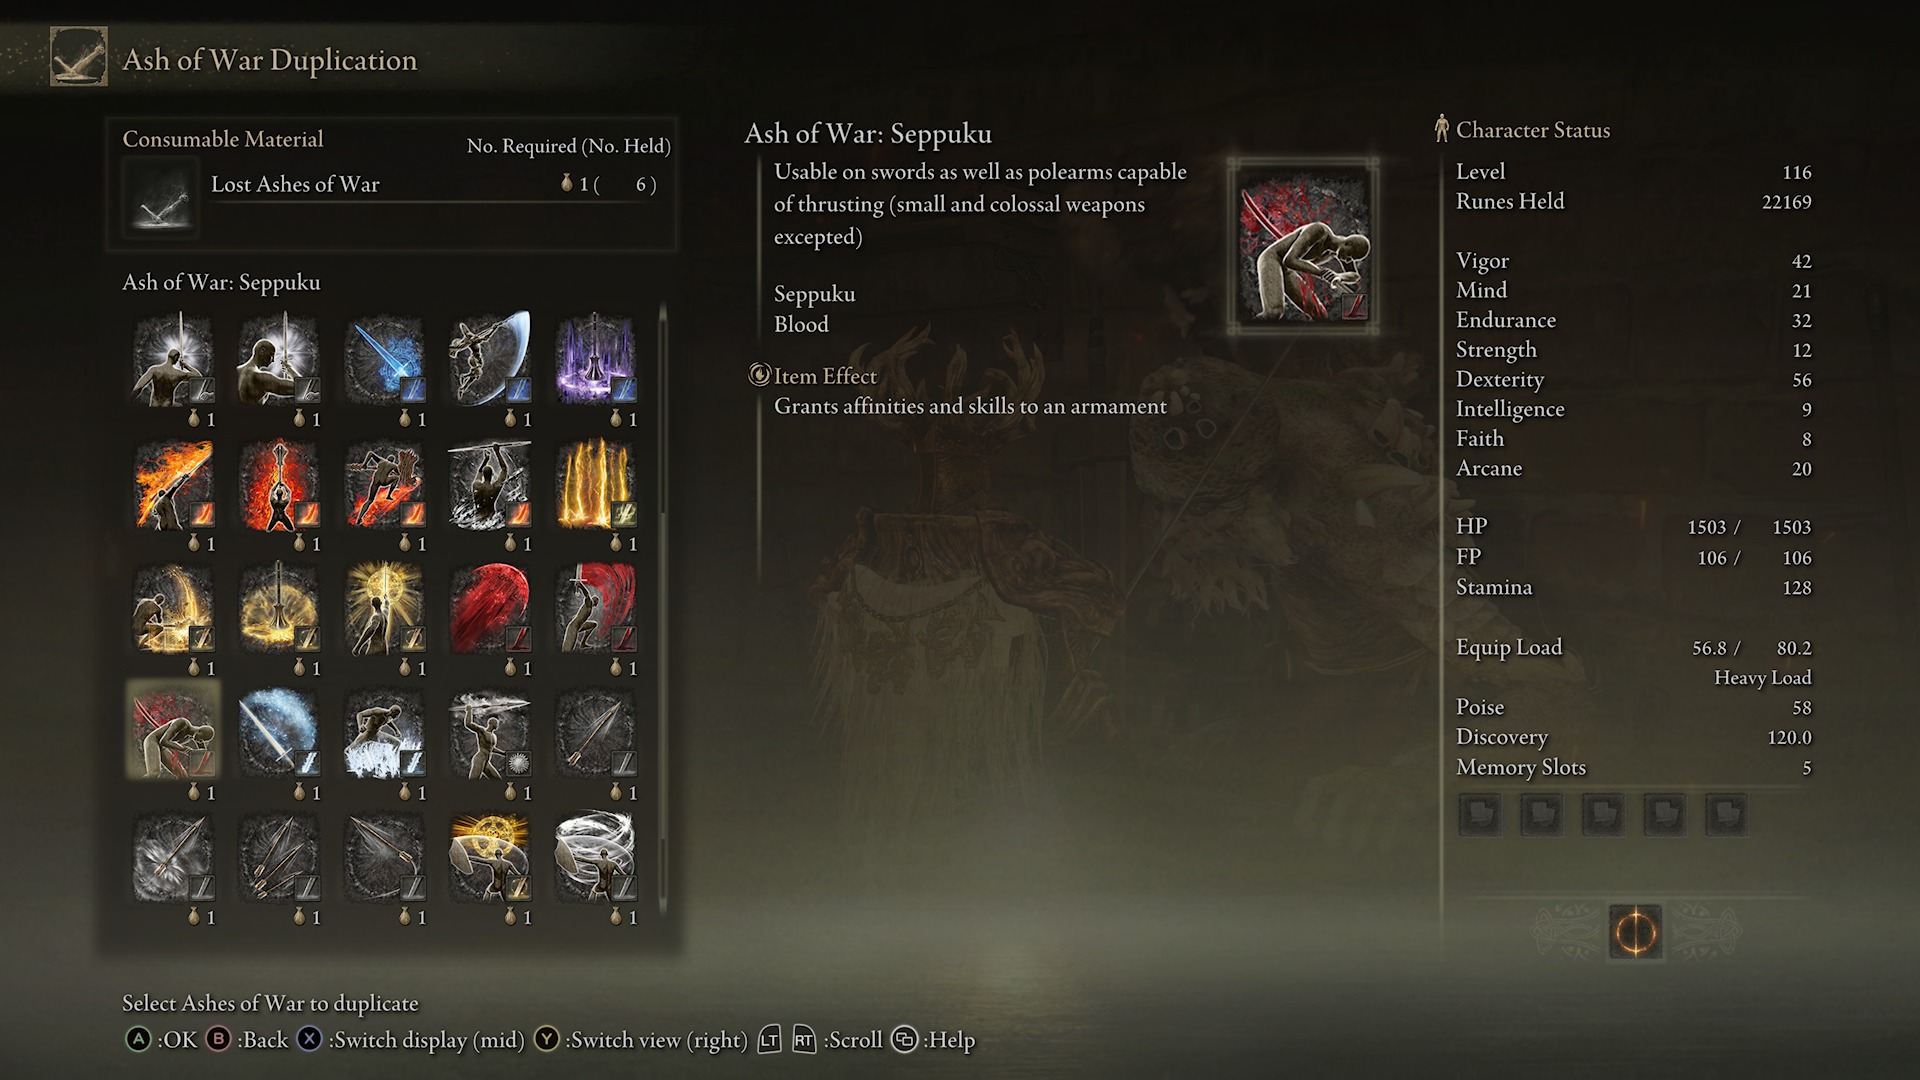Select the white whirlwind storm ash icon
The width and height of the screenshot is (1920, 1080).
(596, 857)
